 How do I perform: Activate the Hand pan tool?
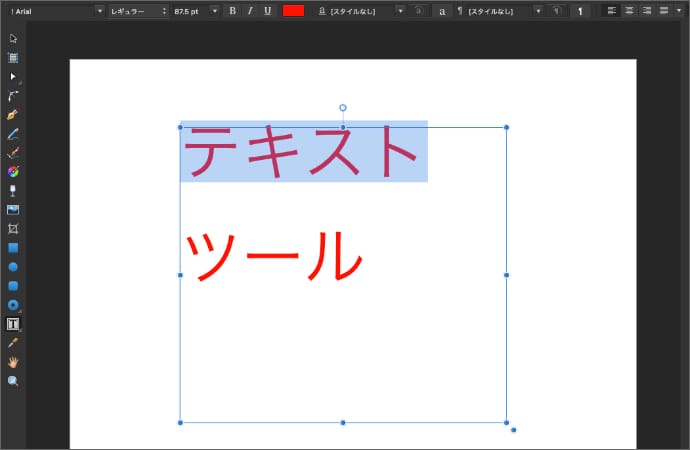click(x=13, y=362)
